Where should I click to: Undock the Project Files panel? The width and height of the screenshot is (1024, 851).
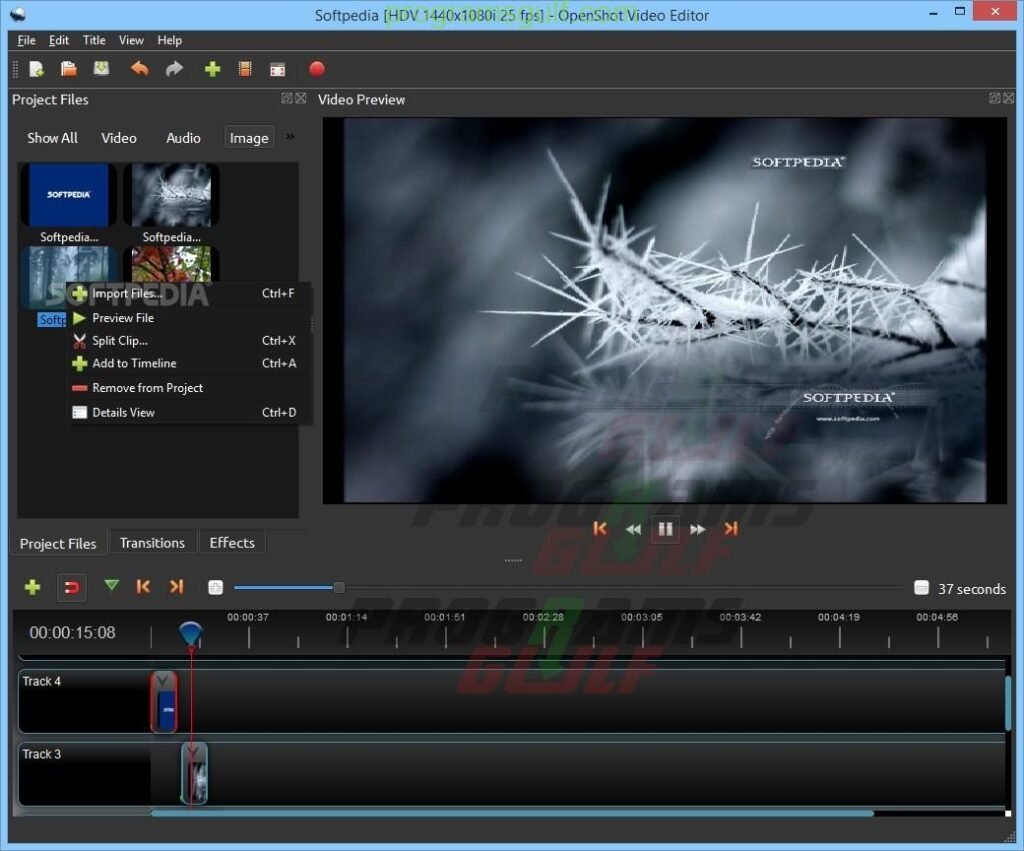coord(287,98)
